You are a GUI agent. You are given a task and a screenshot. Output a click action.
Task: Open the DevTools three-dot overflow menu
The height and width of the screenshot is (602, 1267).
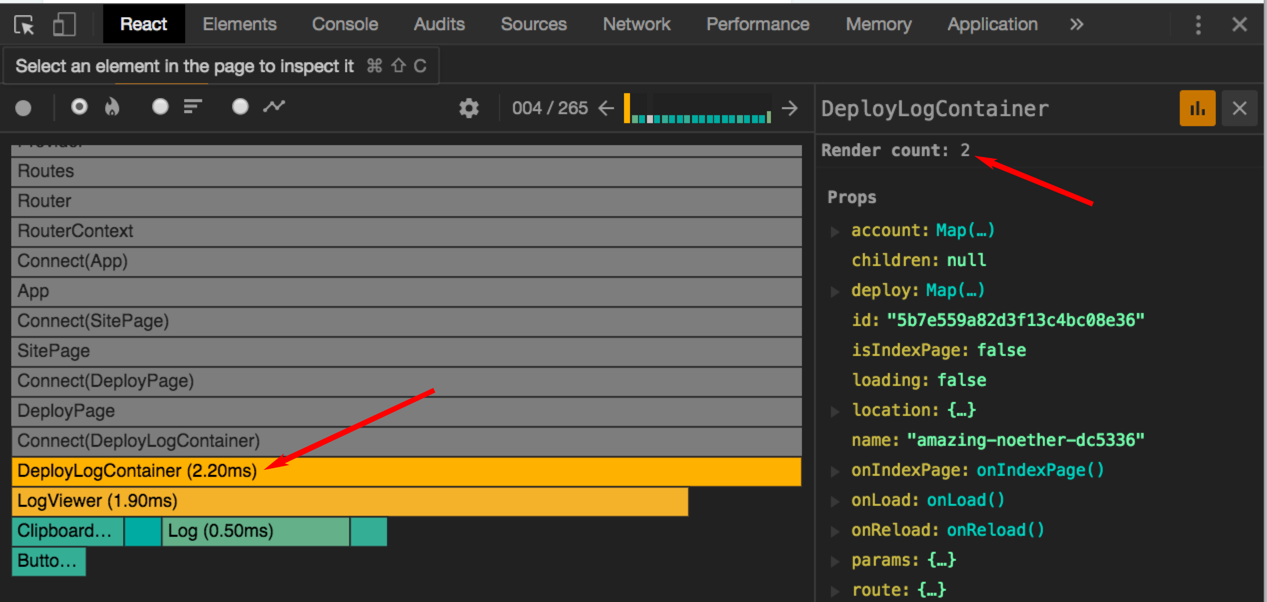[x=1198, y=24]
